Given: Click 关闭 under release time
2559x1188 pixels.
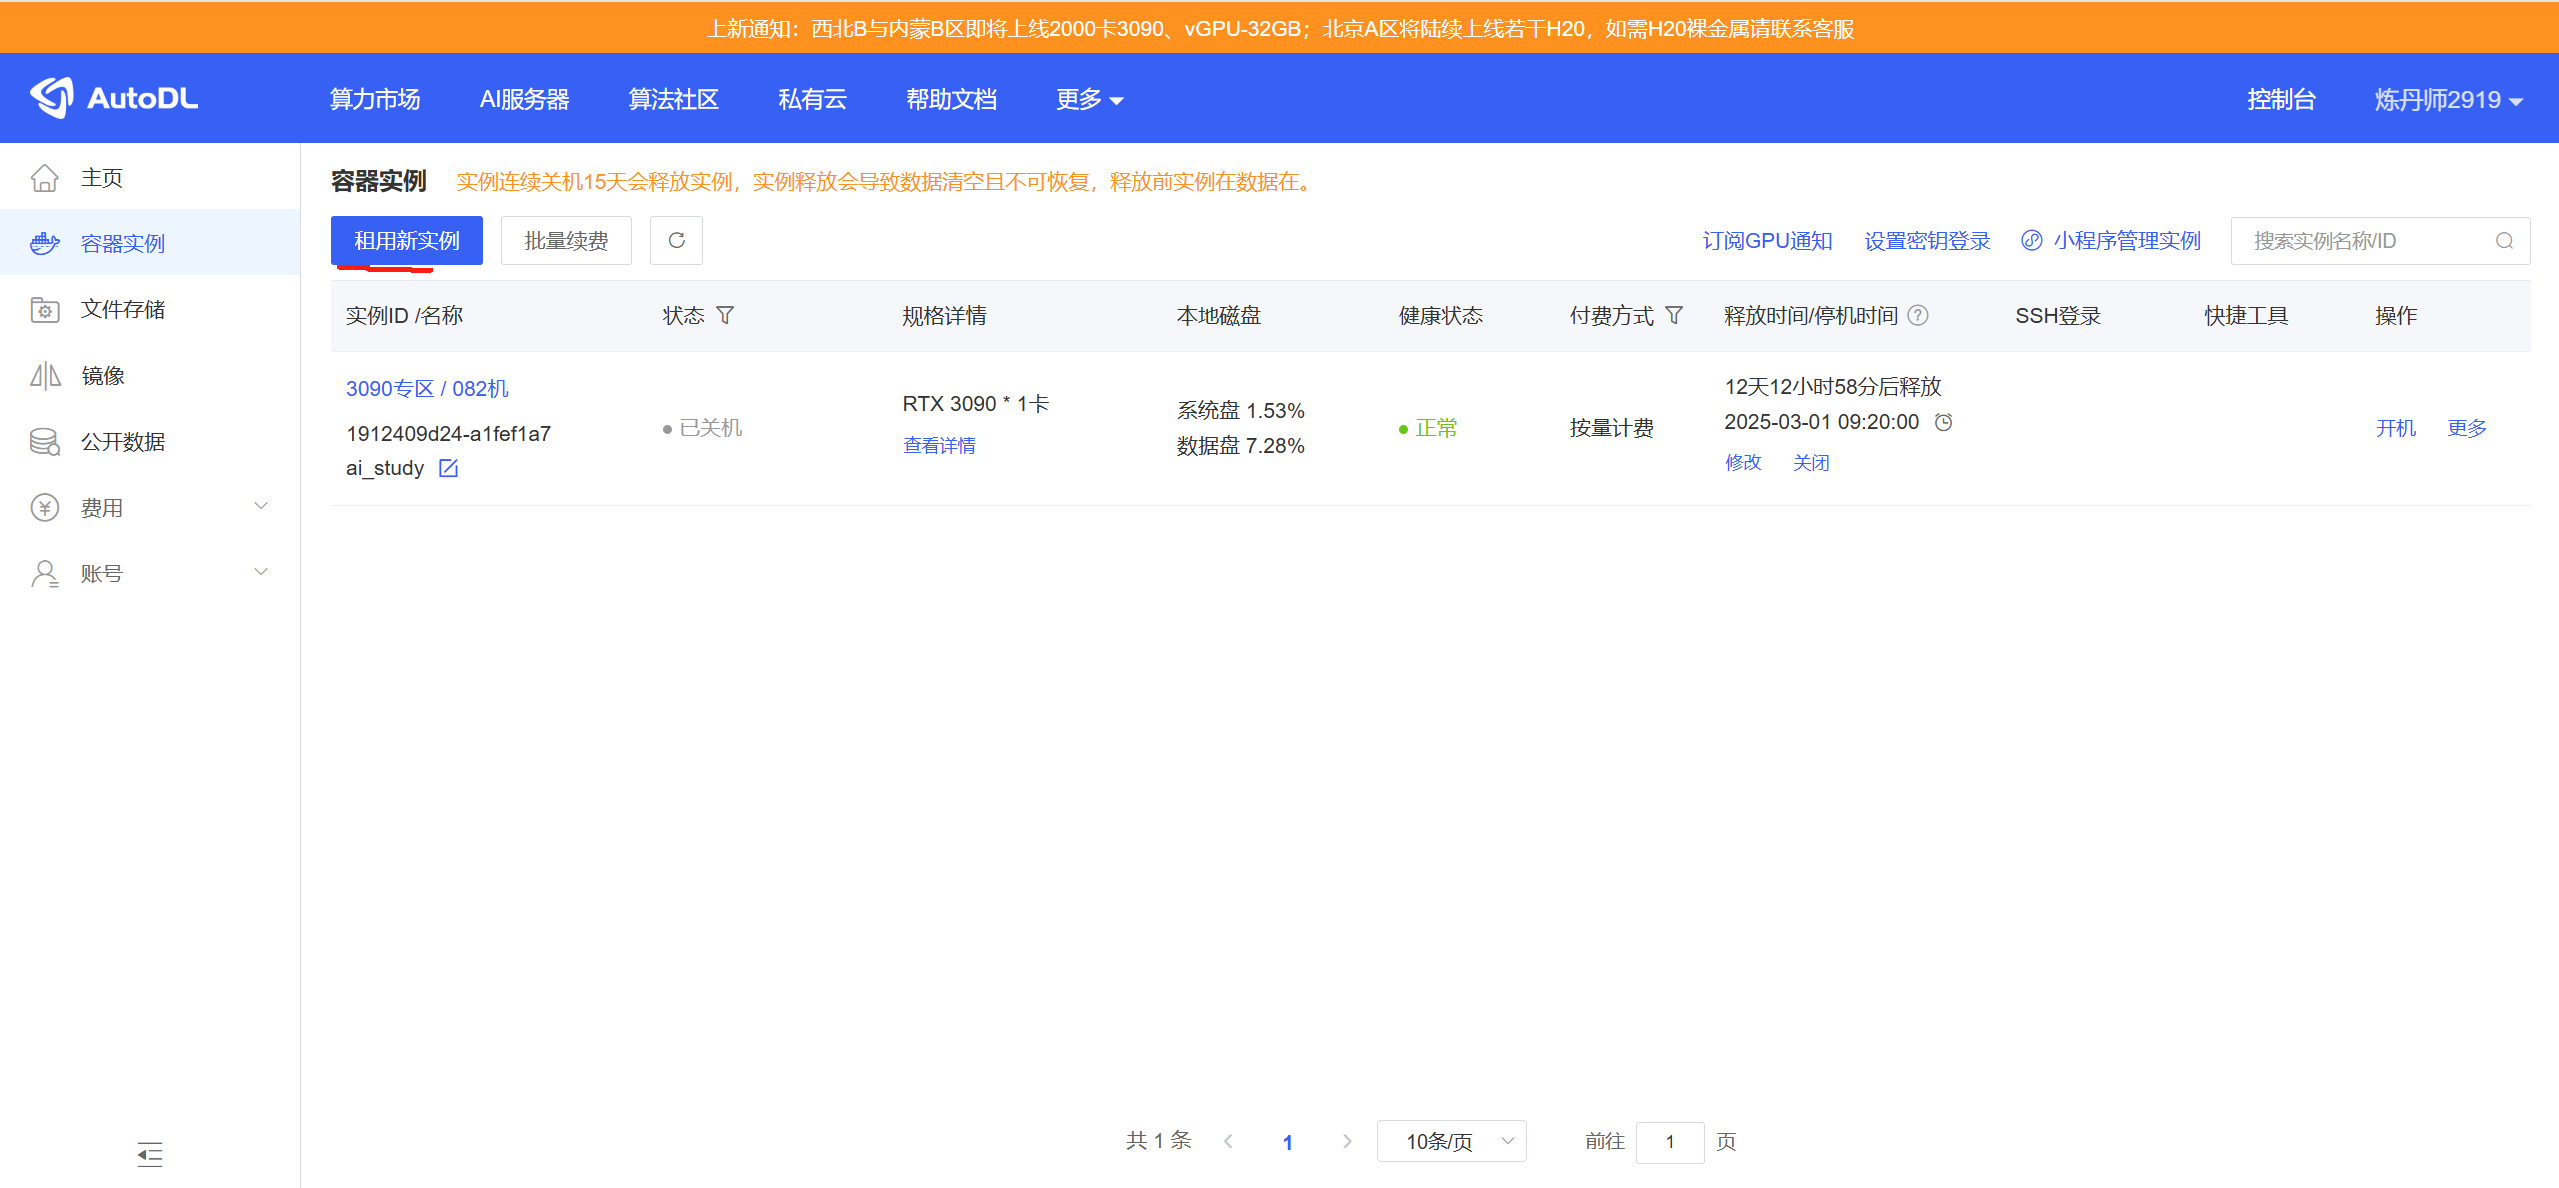Looking at the screenshot, I should (x=1811, y=462).
